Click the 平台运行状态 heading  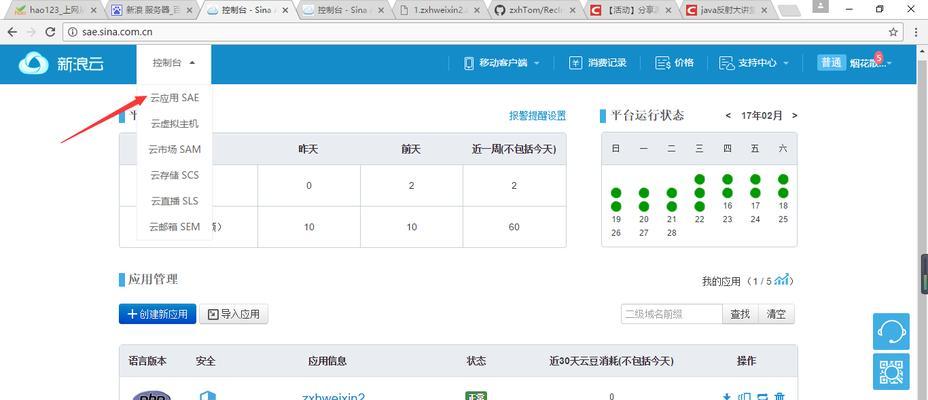click(647, 115)
